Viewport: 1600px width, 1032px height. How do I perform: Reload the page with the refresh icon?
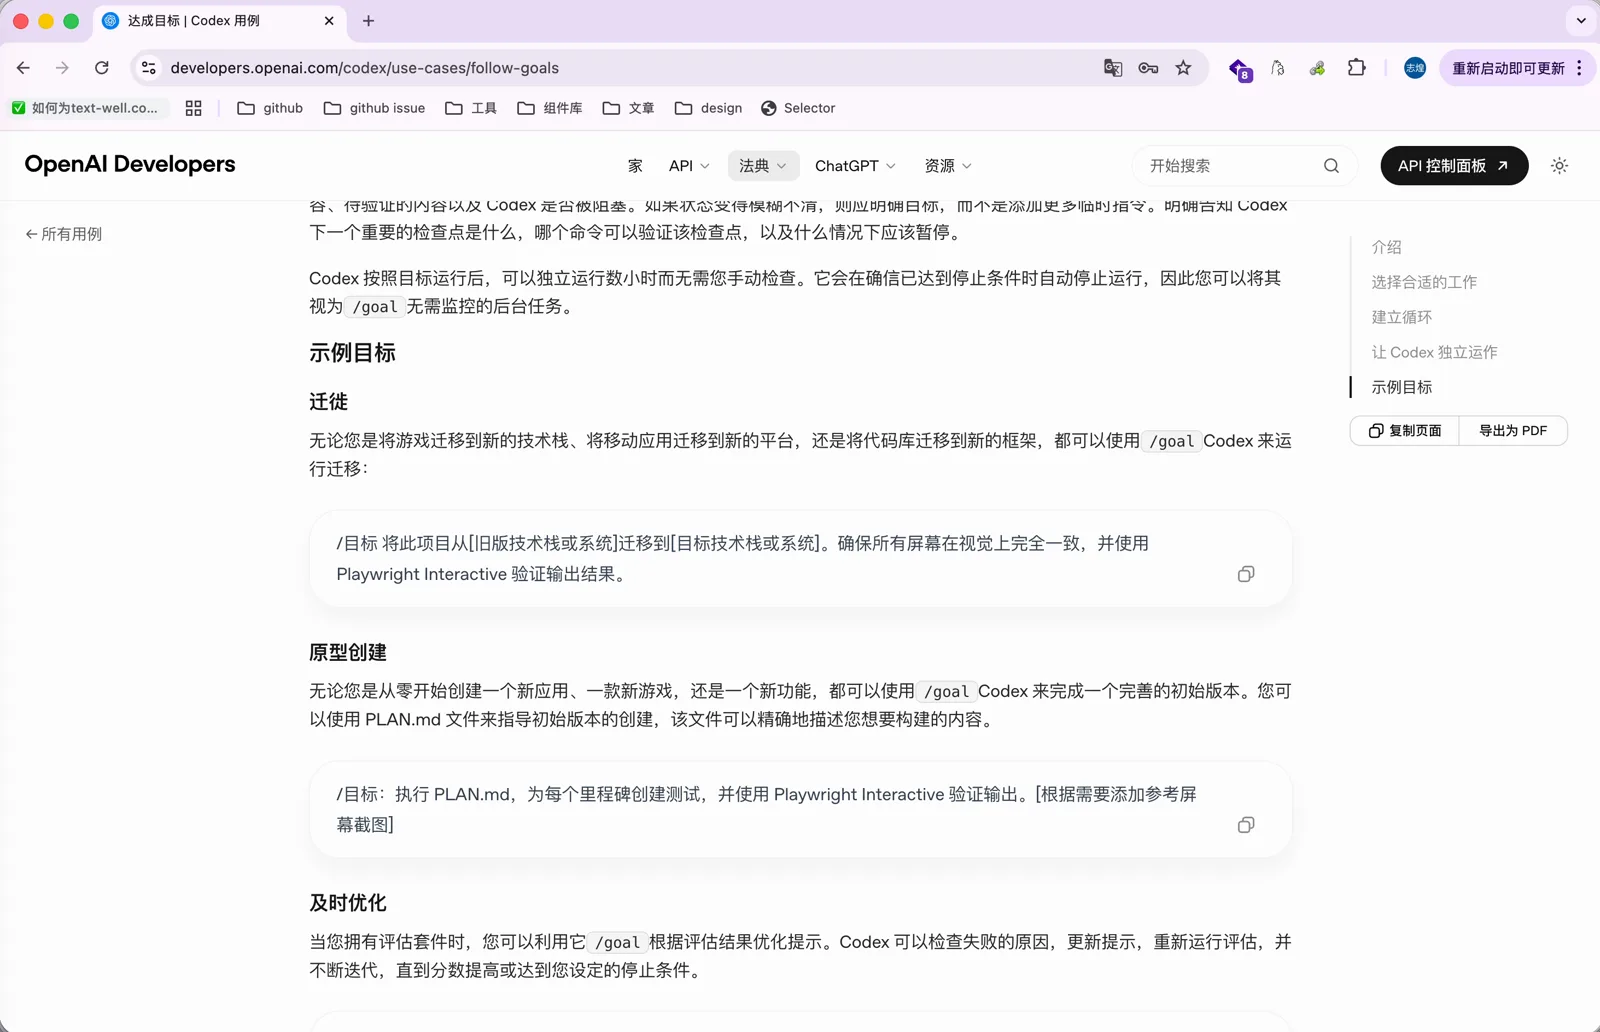pos(101,68)
